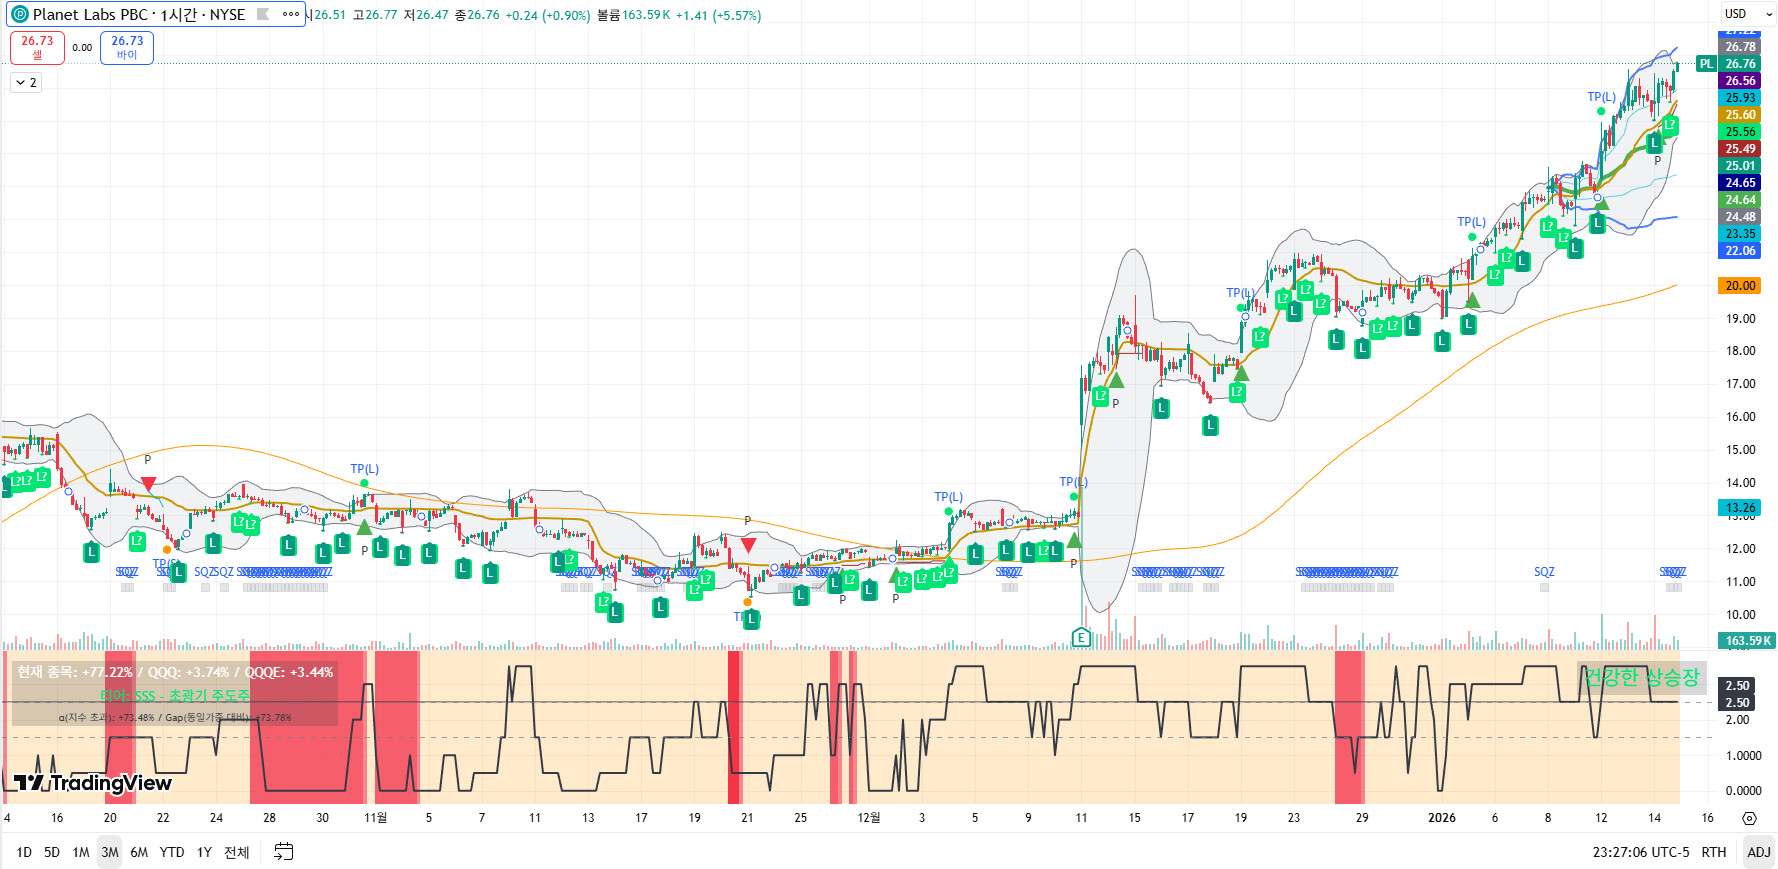Screen dimensions: 1778x869
Task: Select the 5D date range
Action: 52,852
